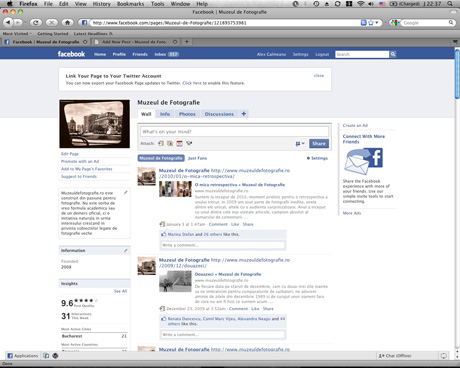Expand the Most Visited bookmarks folder
Viewport: 460px width, 368px height.
click(x=17, y=34)
